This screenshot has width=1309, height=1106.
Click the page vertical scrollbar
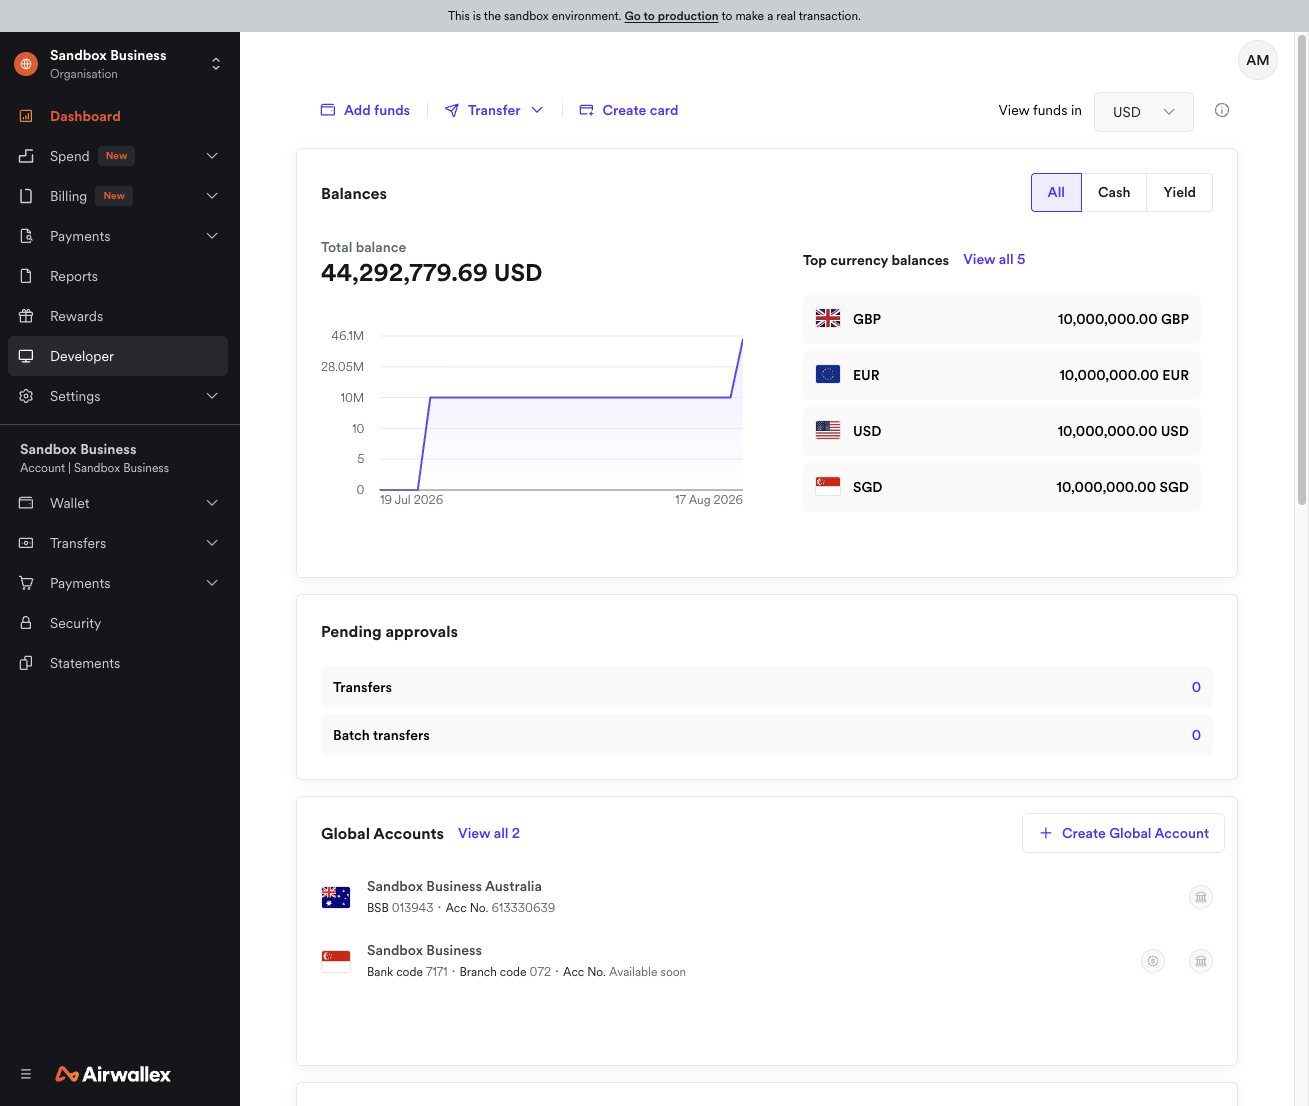(1302, 270)
